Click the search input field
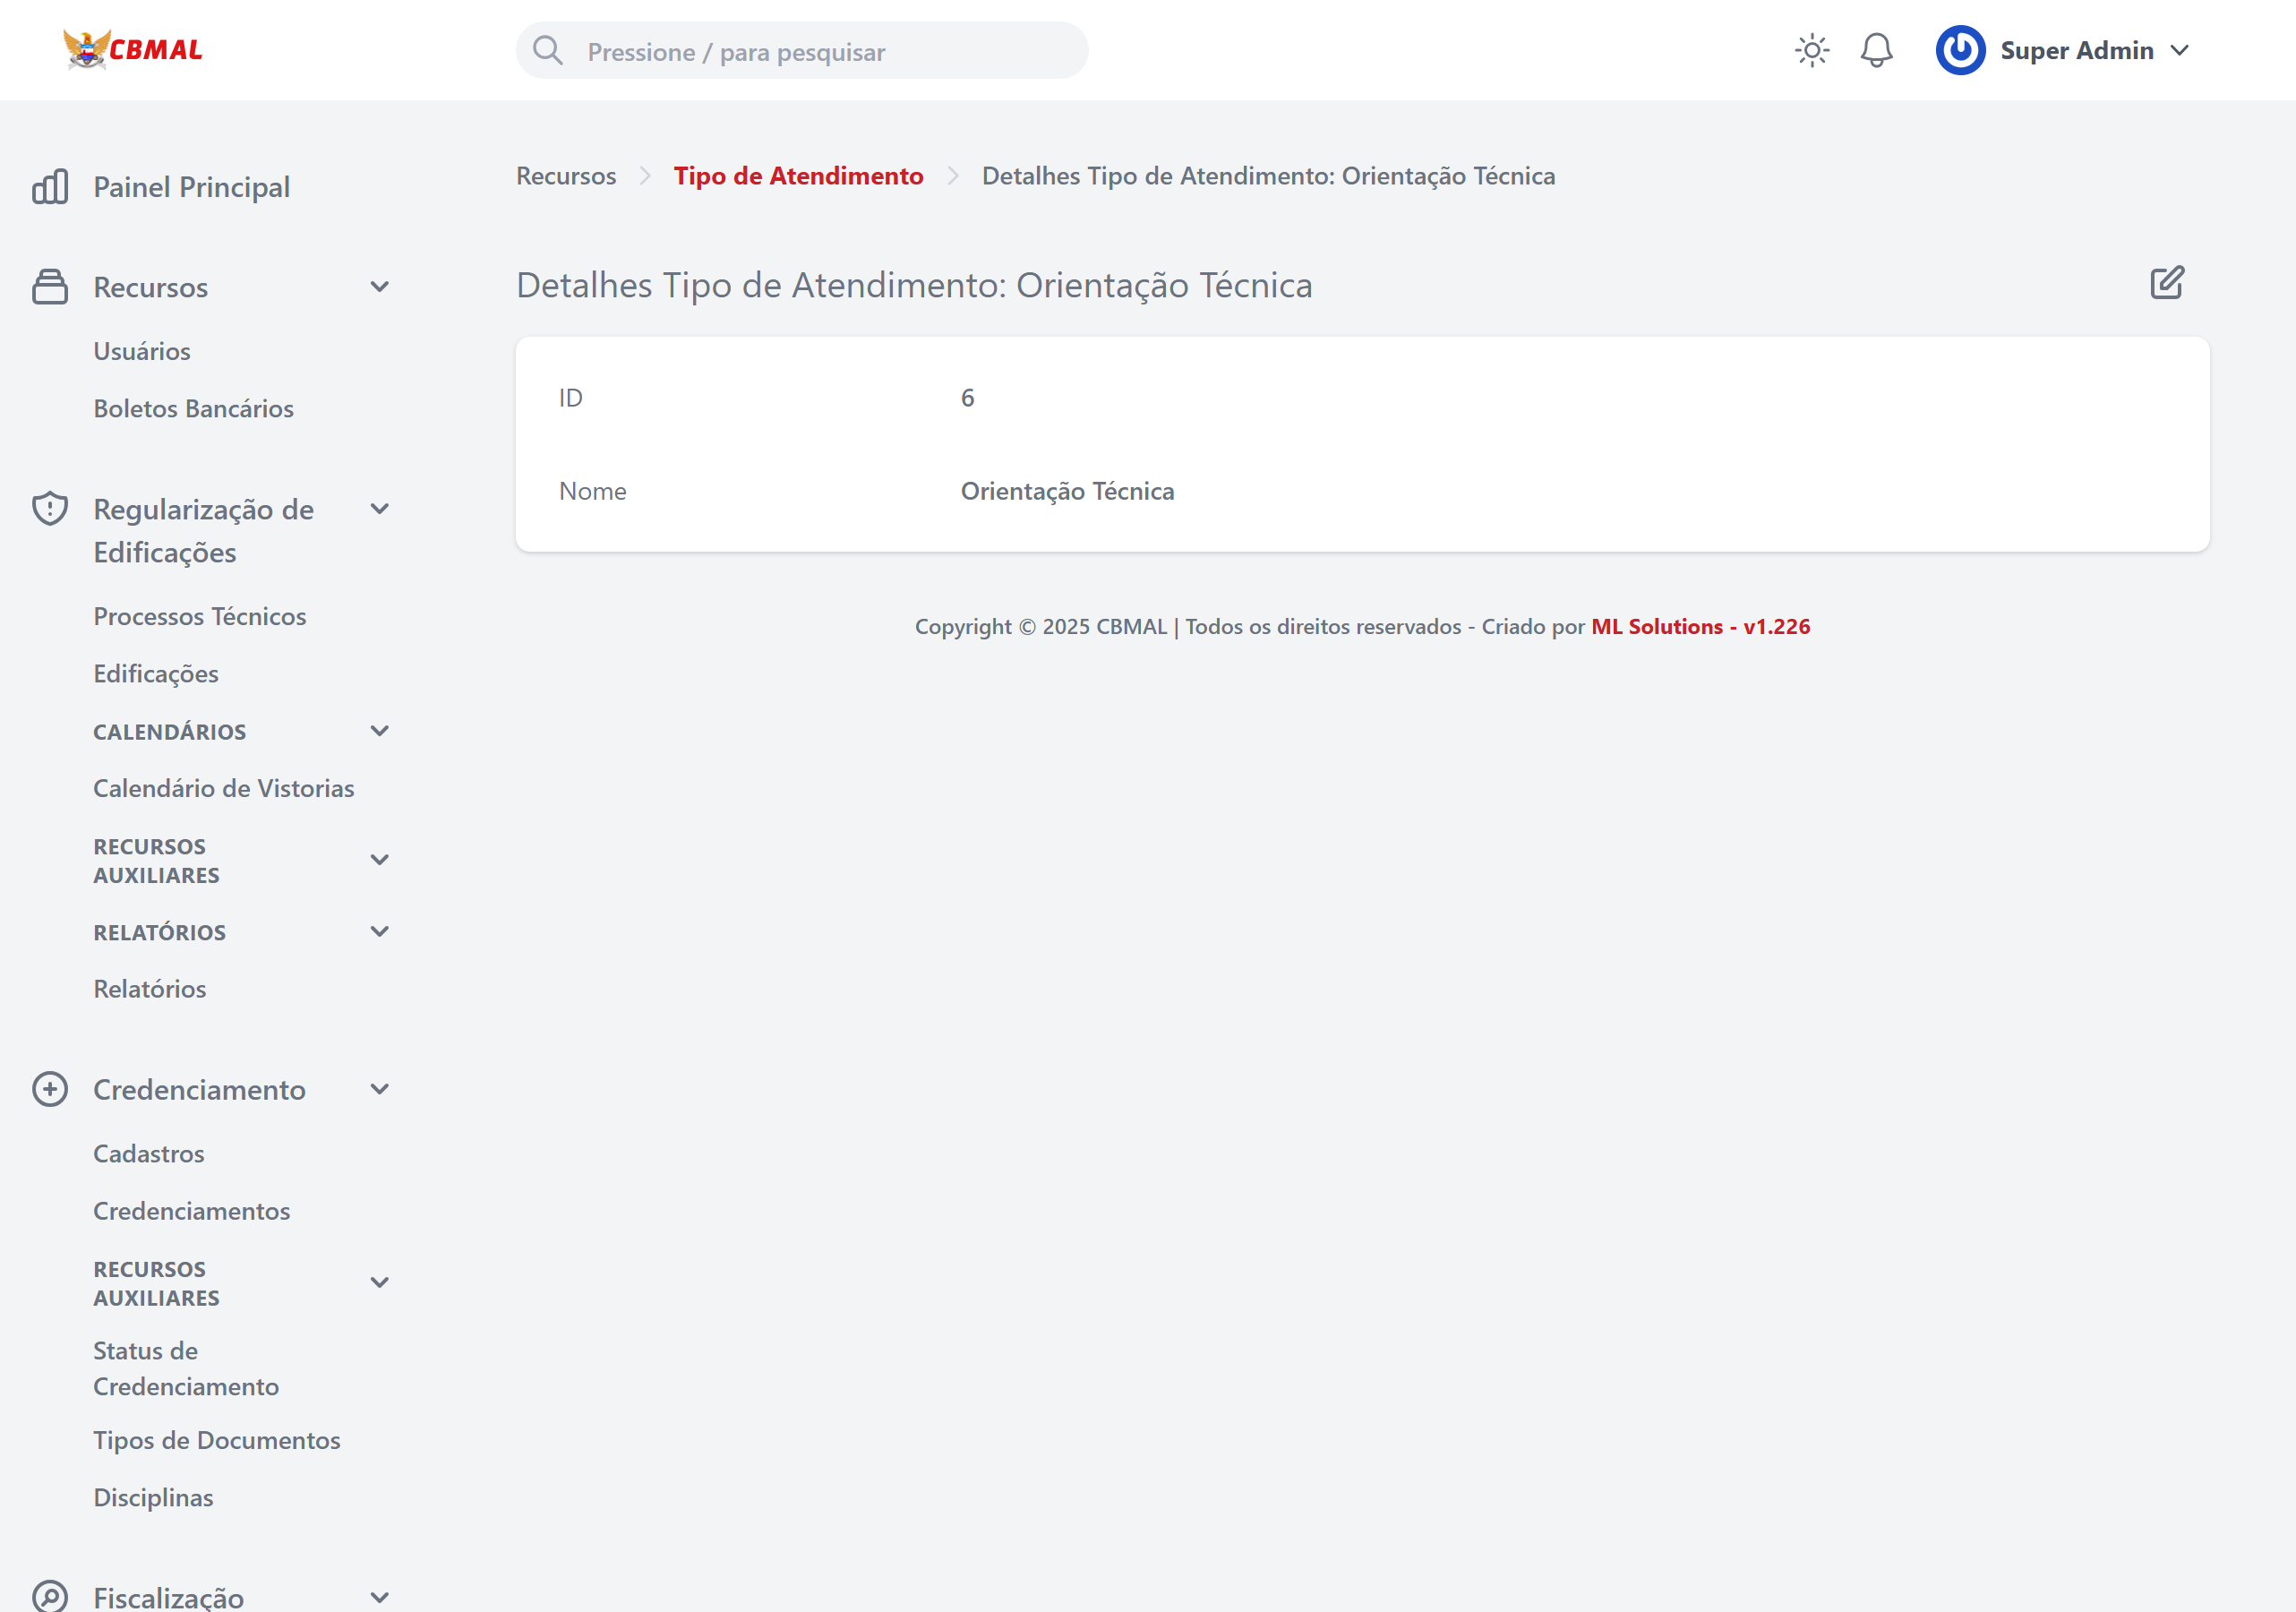The image size is (2296, 1612). [x=800, y=50]
